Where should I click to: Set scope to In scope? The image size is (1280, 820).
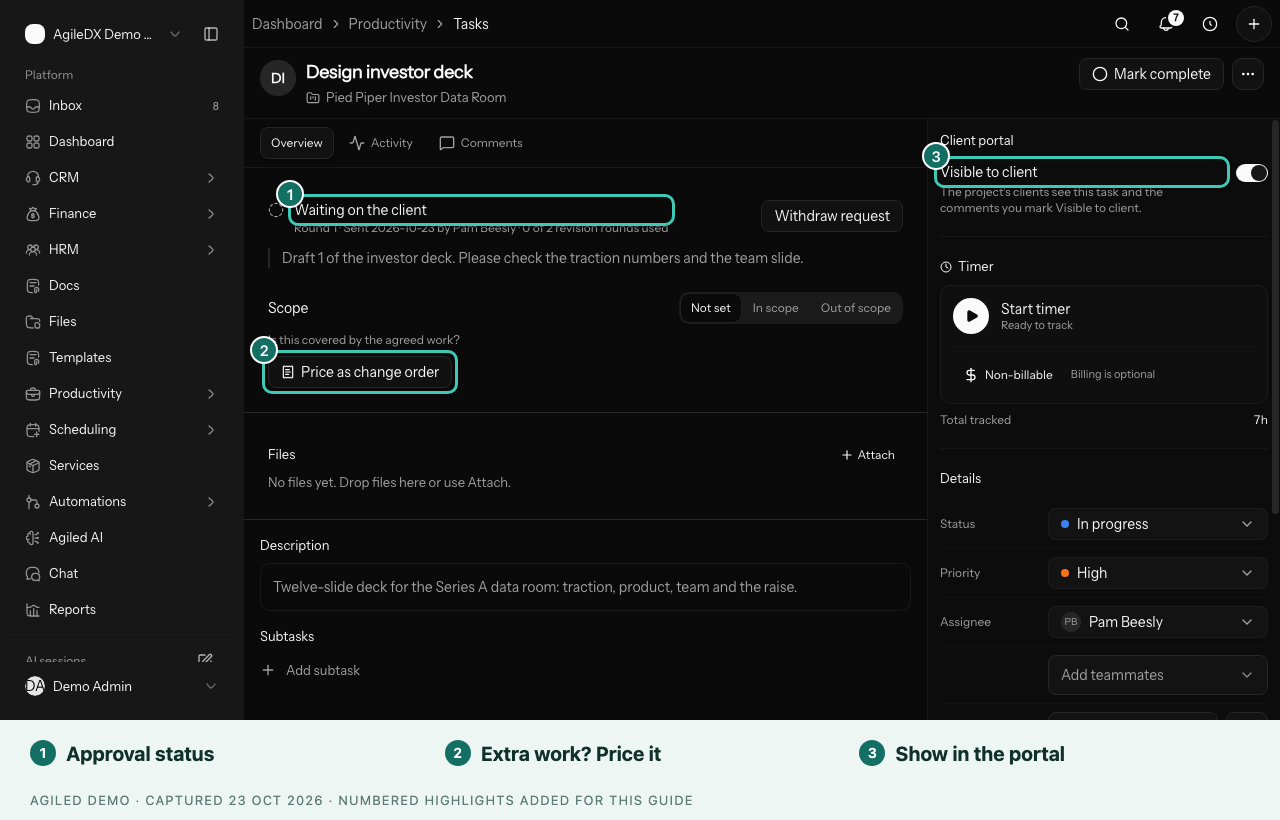pyautogui.click(x=775, y=308)
